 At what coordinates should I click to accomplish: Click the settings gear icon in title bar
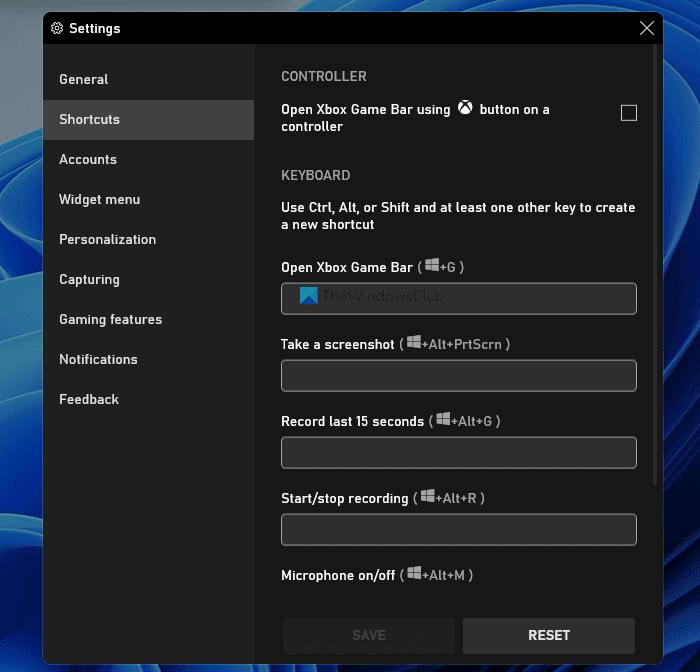click(x=57, y=28)
